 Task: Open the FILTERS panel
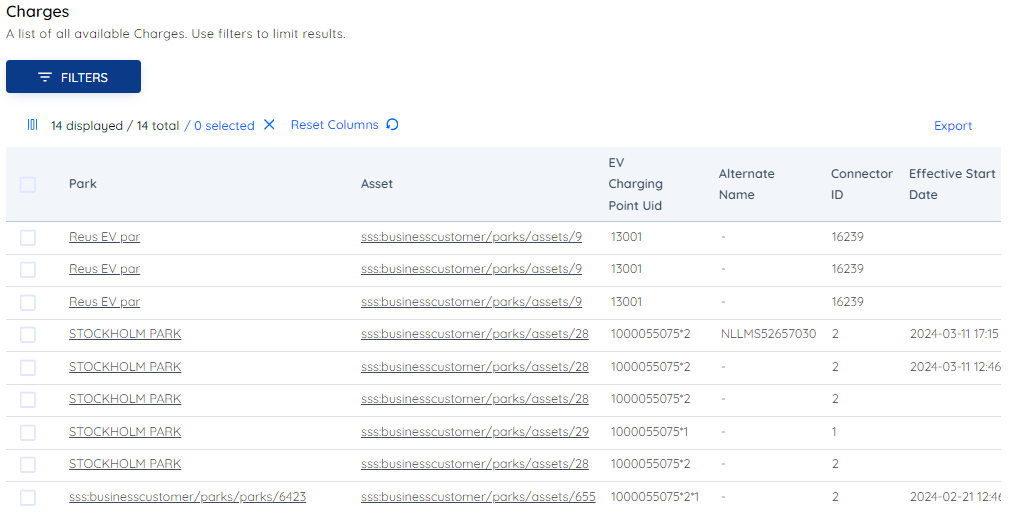pyautogui.click(x=73, y=77)
